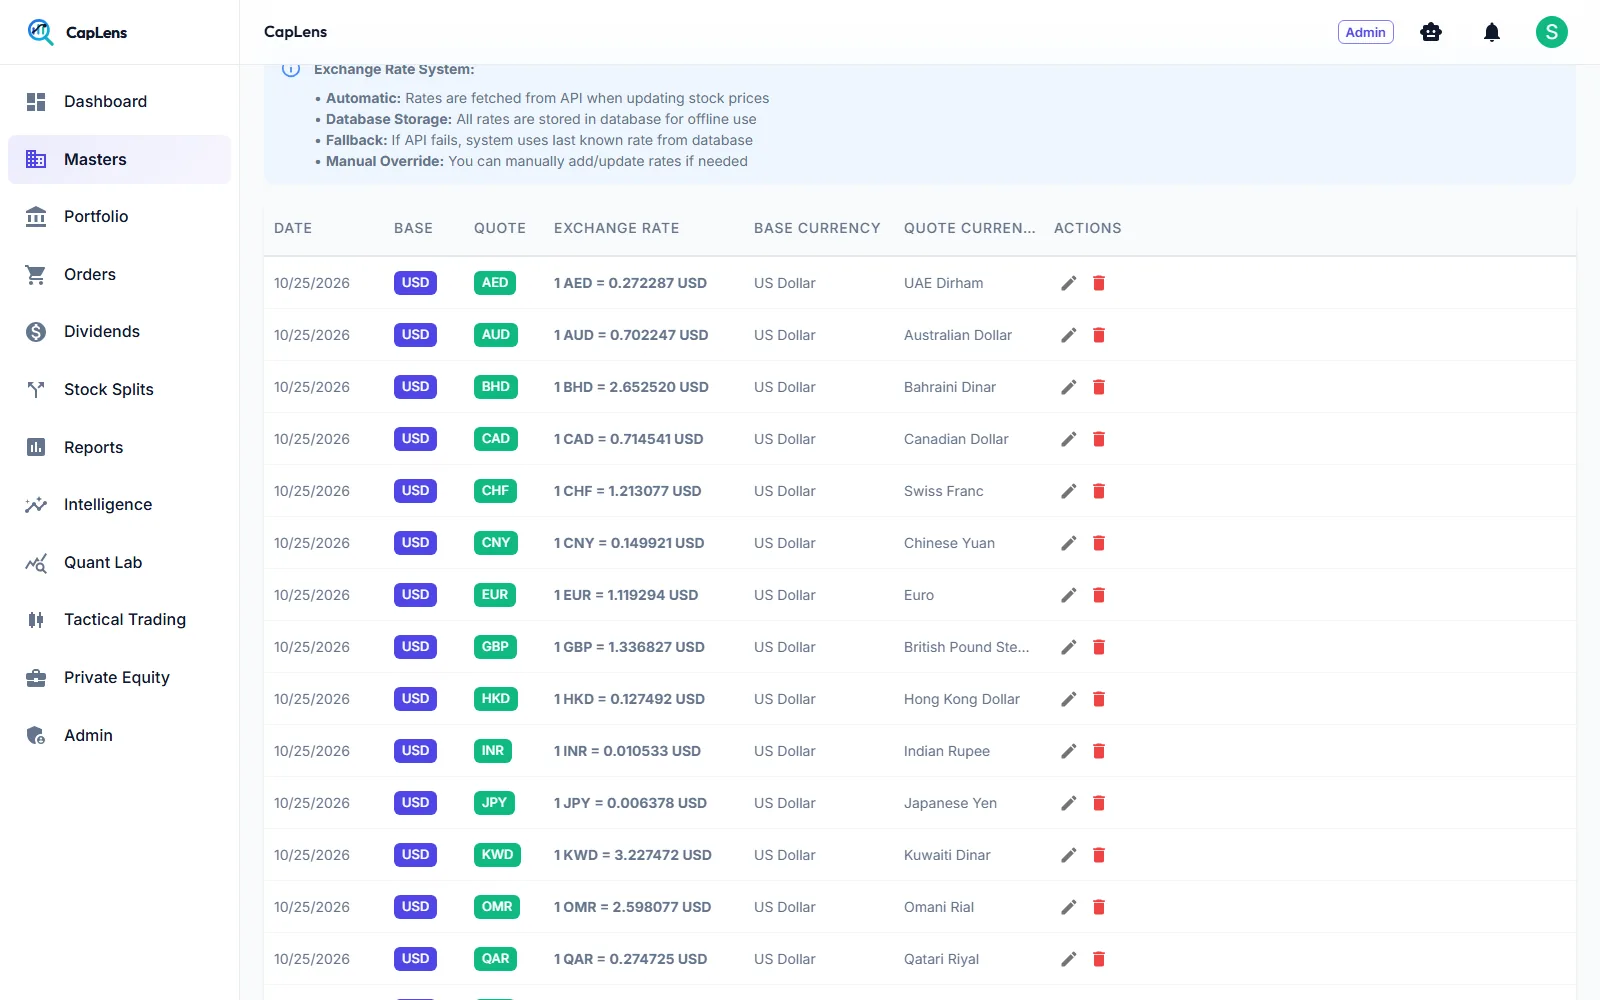Click the 'British Pound Ste...' cell
The image size is (1600, 1000).
(x=966, y=647)
